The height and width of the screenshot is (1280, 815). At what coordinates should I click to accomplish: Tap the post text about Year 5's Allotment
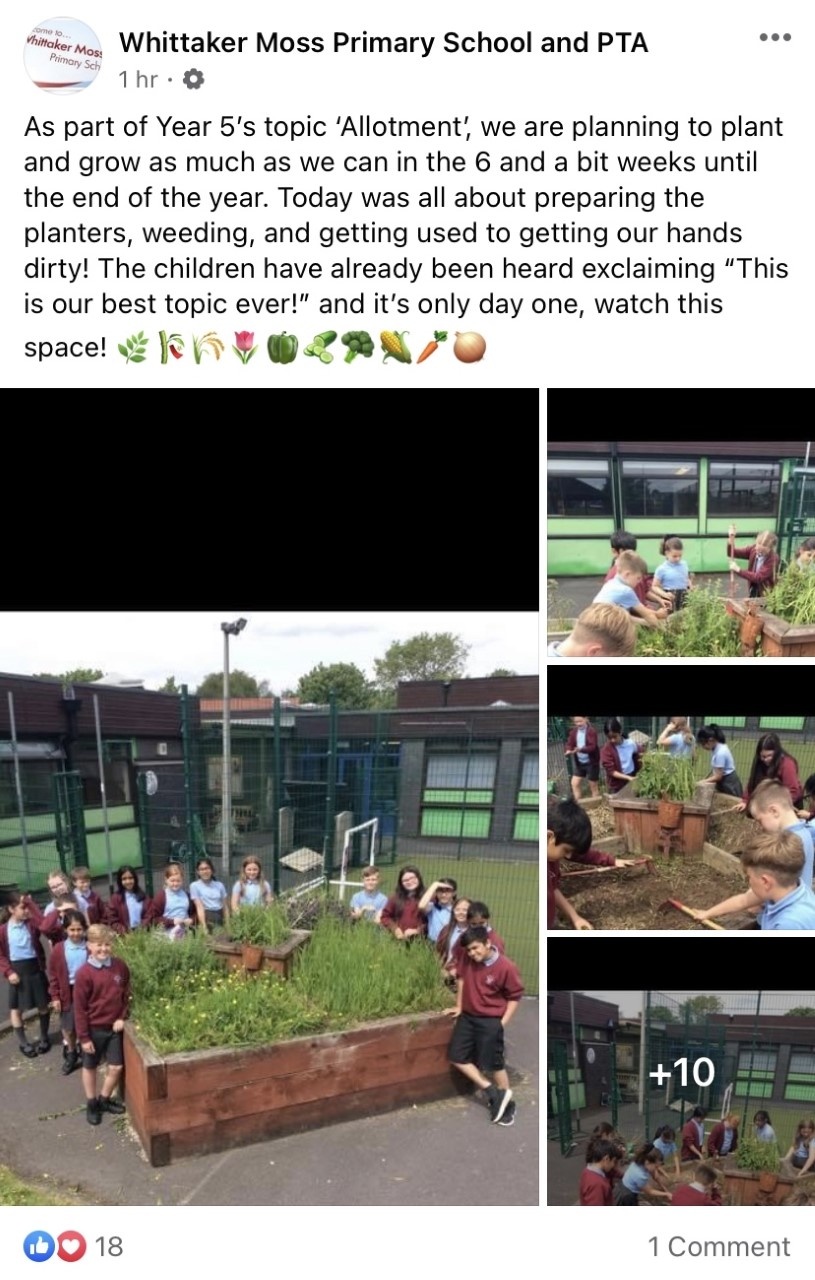[x=406, y=233]
